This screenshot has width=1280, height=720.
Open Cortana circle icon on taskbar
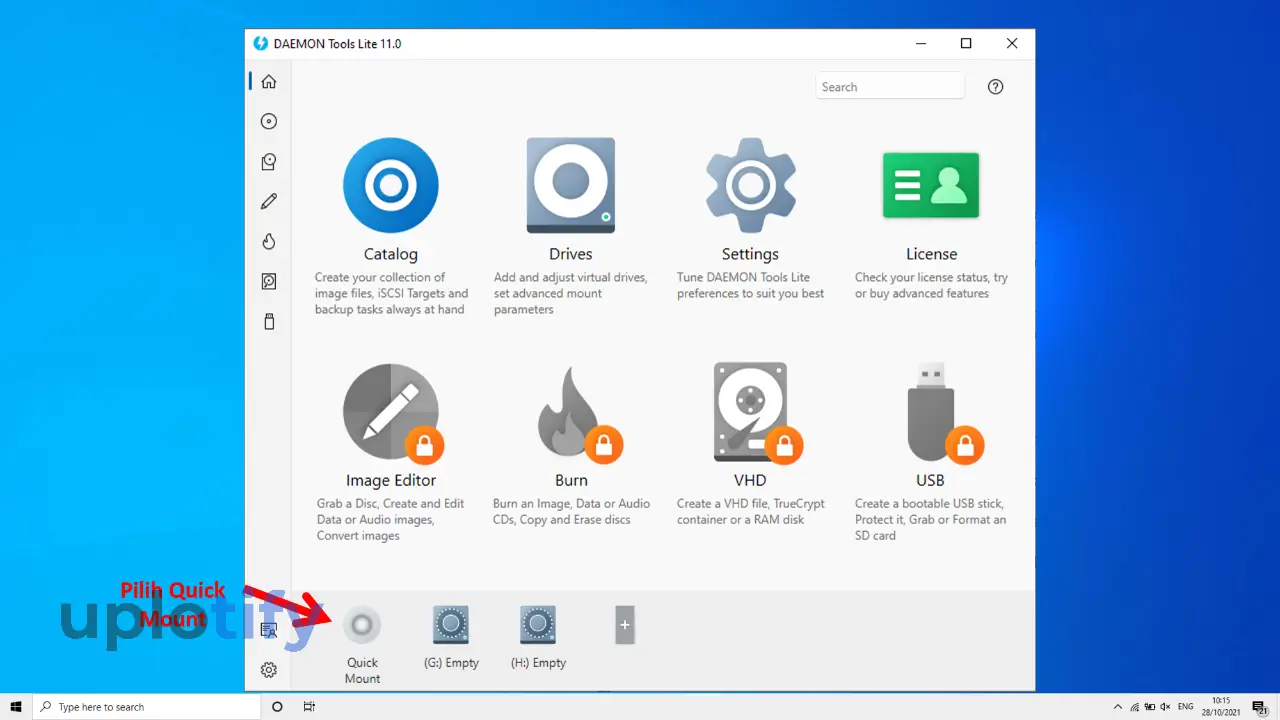(277, 707)
